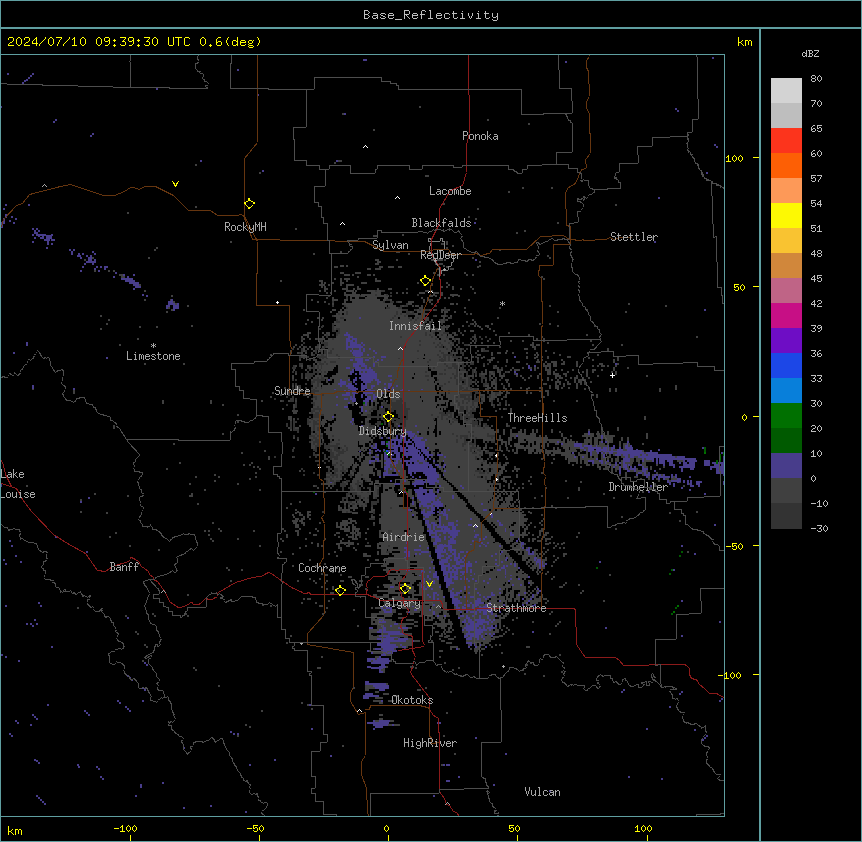Select the yellow diamond marker below Cochrane
The image size is (862, 842).
[340, 590]
